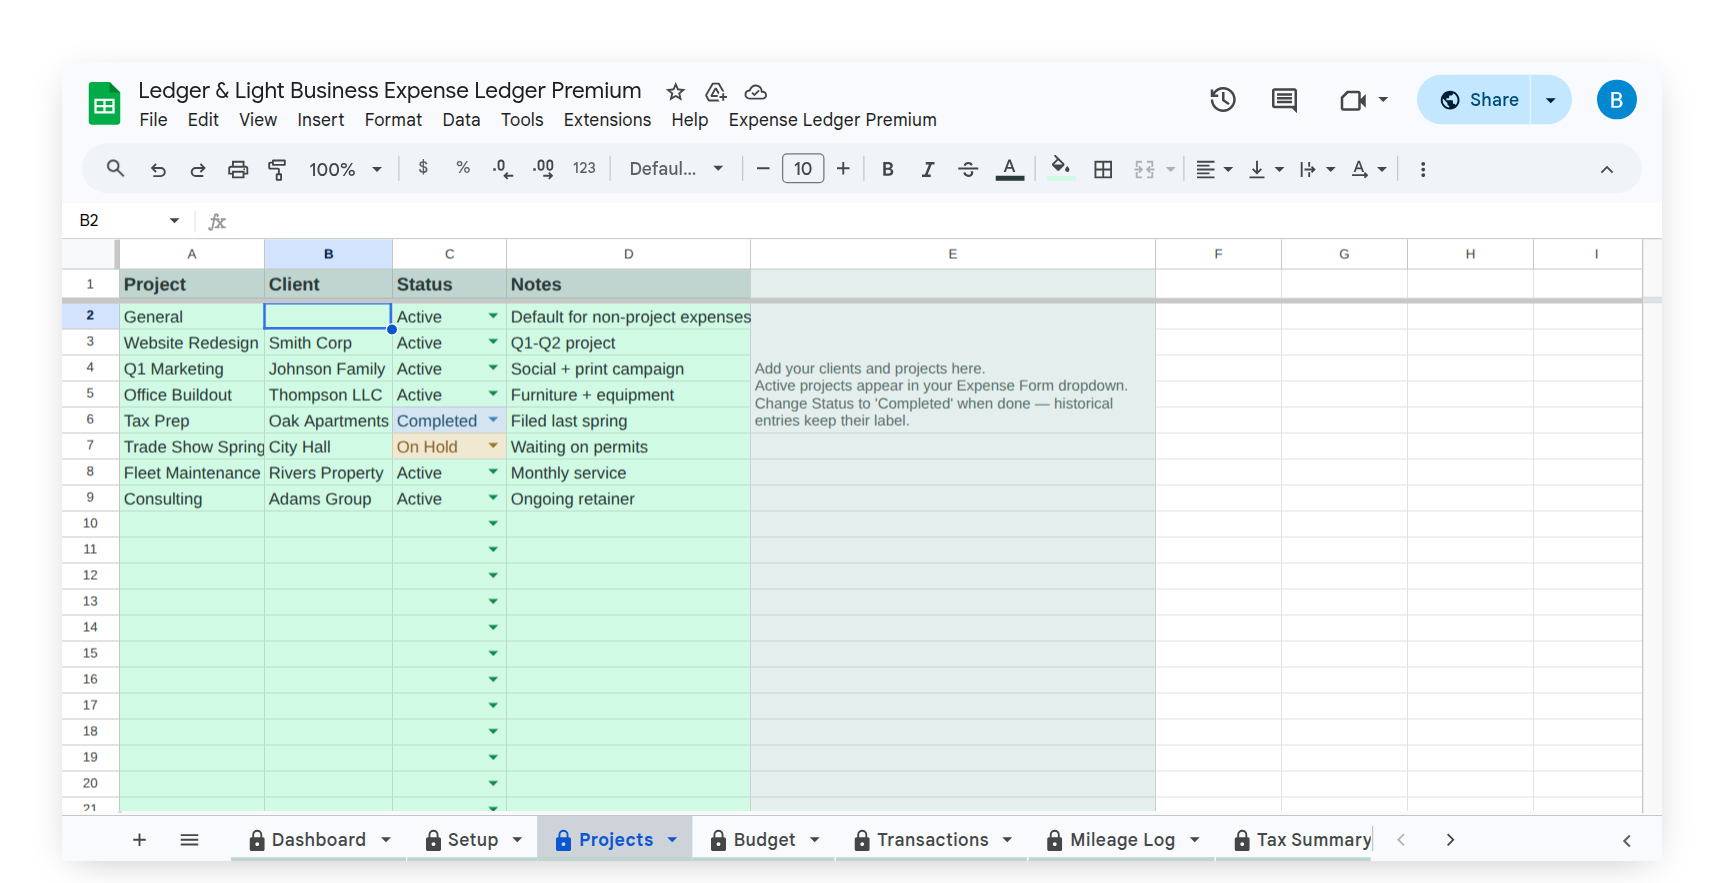This screenshot has height=883, width=1724.
Task: Toggle bold formatting
Action: coord(887,169)
